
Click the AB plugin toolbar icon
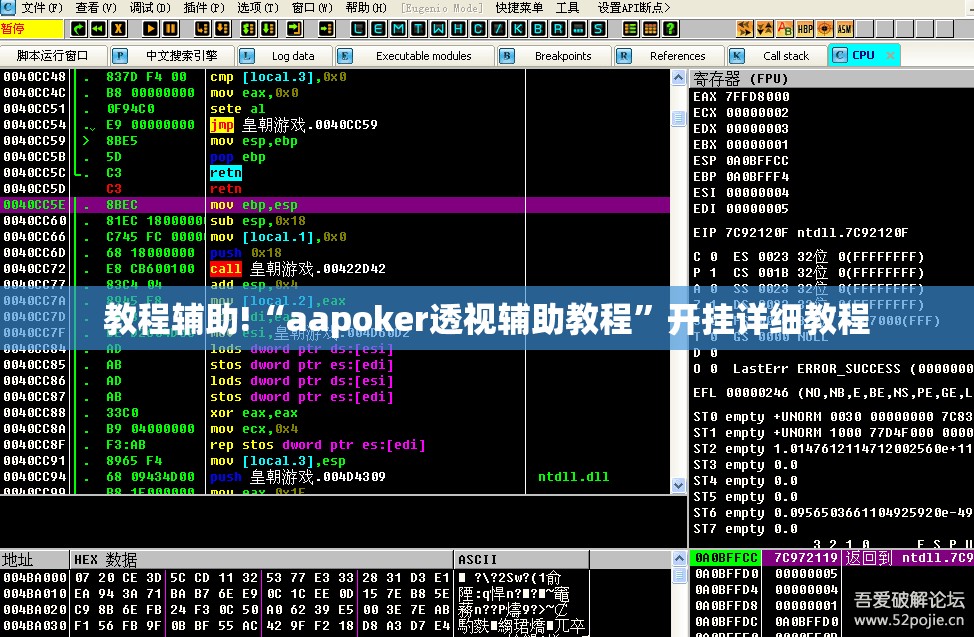point(785,29)
